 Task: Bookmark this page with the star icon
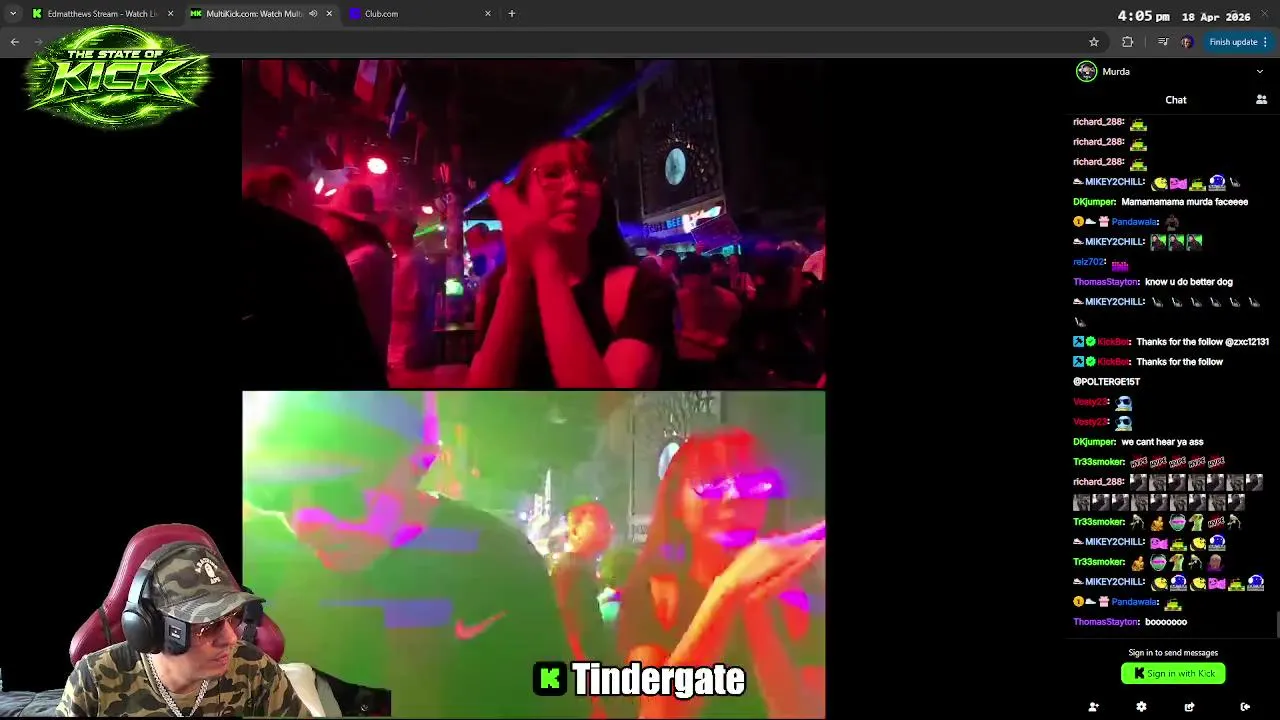pos(1094,42)
